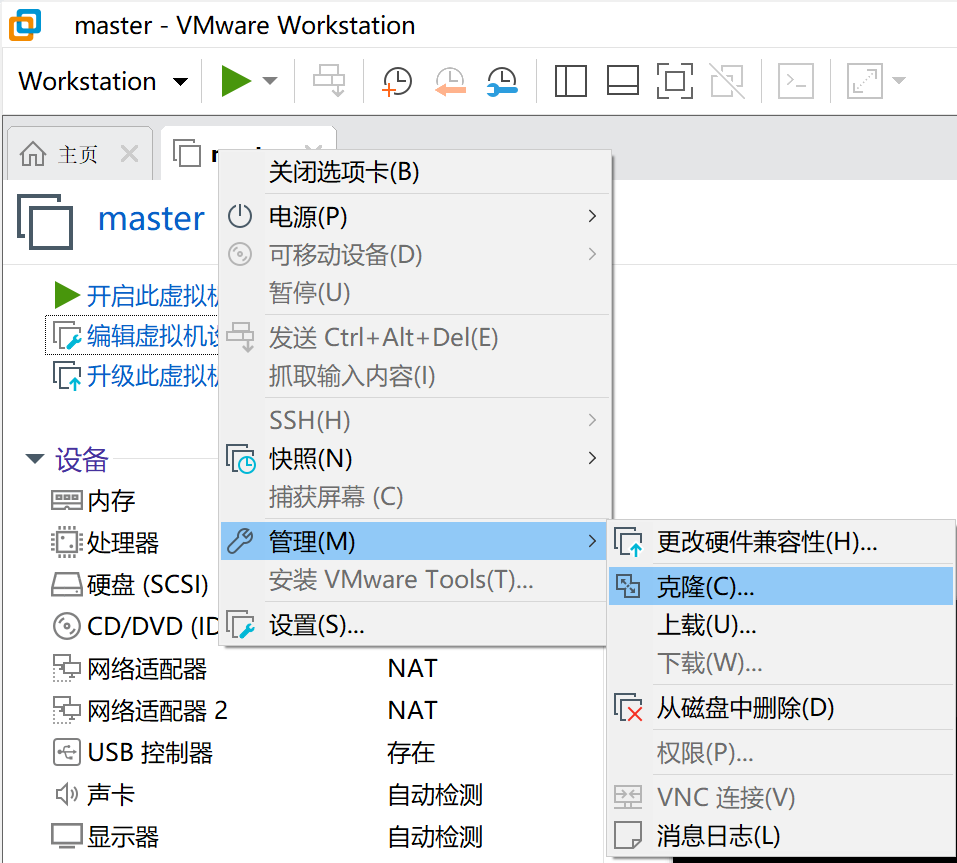The width and height of the screenshot is (957, 863).
Task: Choose 关闭选项卡(B) in context menu
Action: click(x=416, y=172)
